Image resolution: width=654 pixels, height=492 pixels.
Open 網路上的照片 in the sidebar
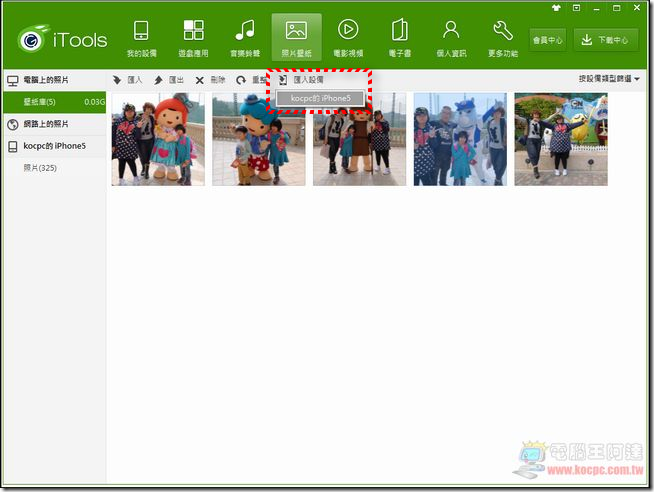[54, 124]
